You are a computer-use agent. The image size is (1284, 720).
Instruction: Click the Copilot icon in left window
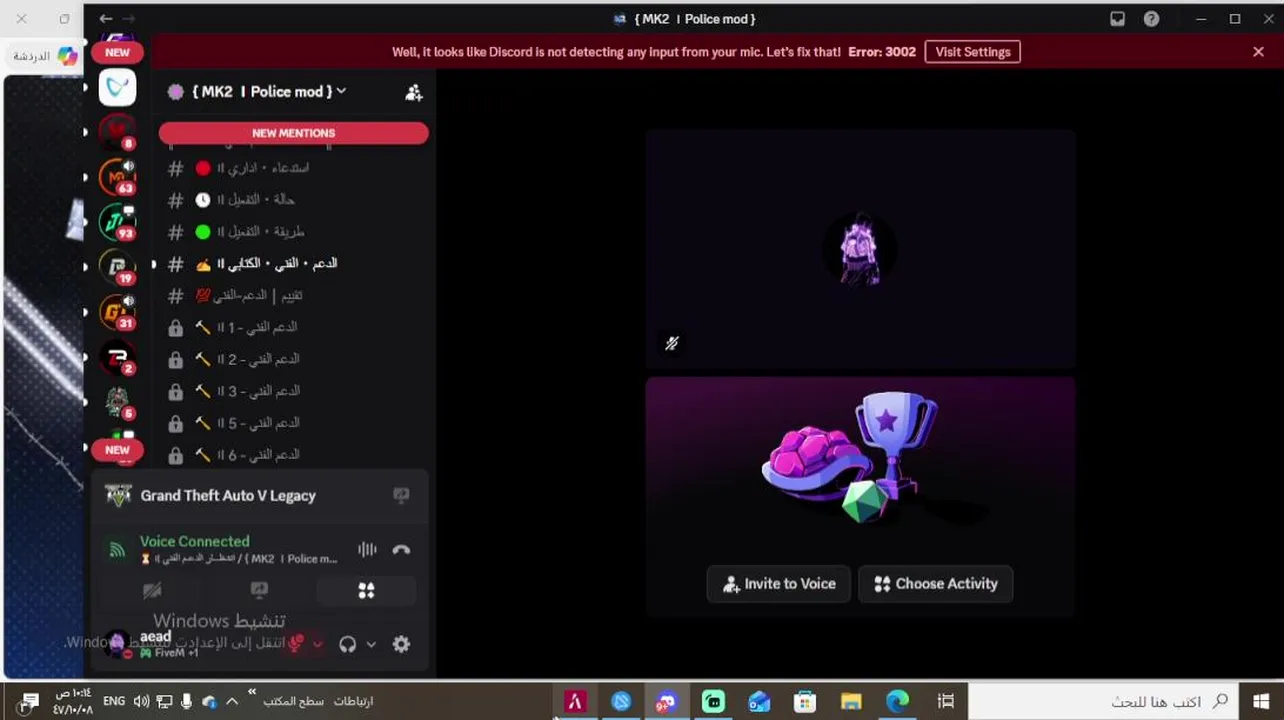pyautogui.click(x=67, y=57)
